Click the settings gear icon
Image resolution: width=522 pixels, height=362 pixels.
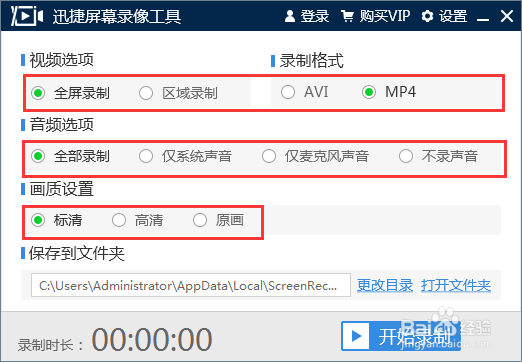427,16
